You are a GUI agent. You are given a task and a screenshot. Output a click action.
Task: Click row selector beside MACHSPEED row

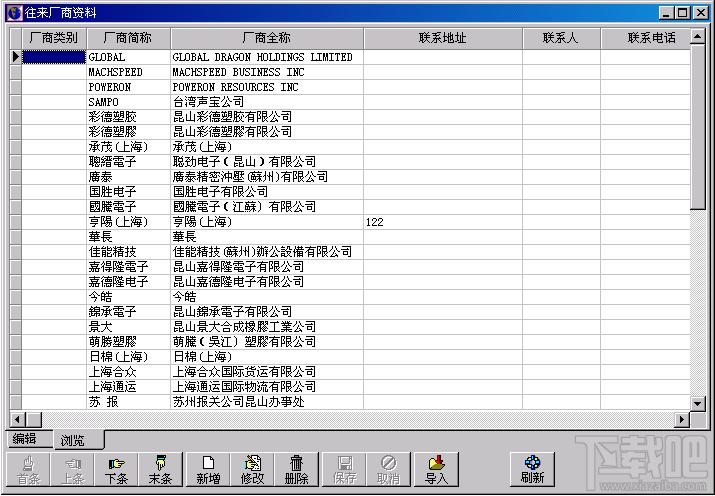[16, 72]
